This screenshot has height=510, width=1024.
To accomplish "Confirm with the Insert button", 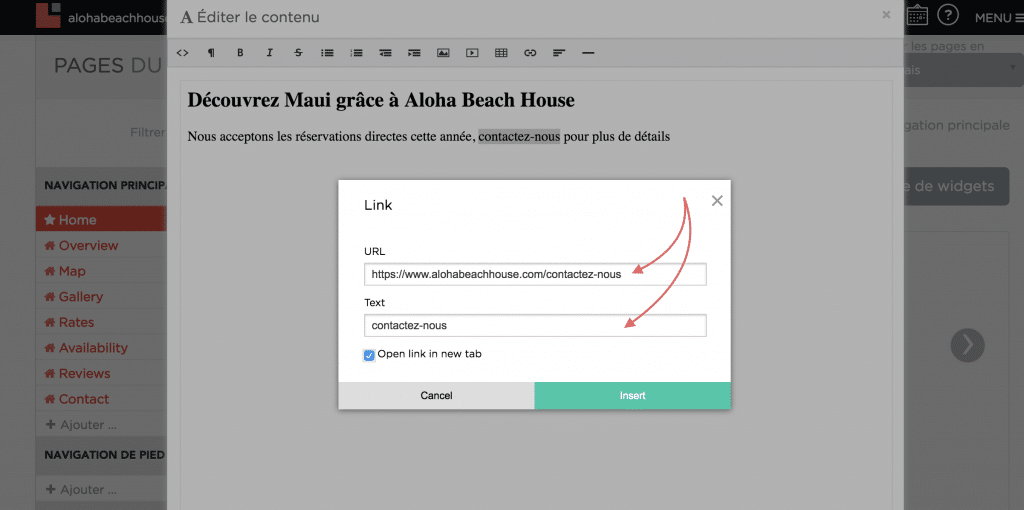I will point(633,396).
